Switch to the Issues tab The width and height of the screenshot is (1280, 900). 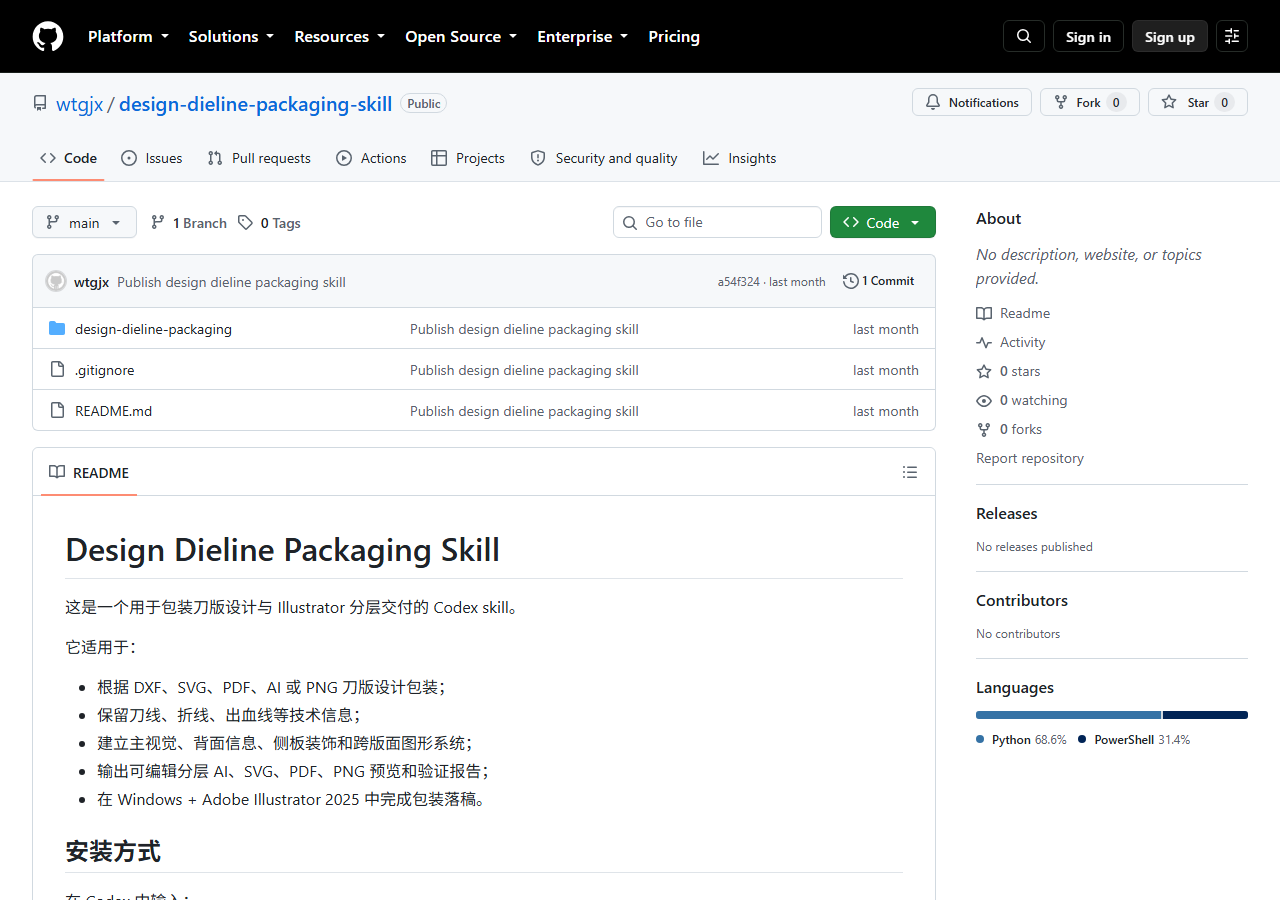point(151,158)
